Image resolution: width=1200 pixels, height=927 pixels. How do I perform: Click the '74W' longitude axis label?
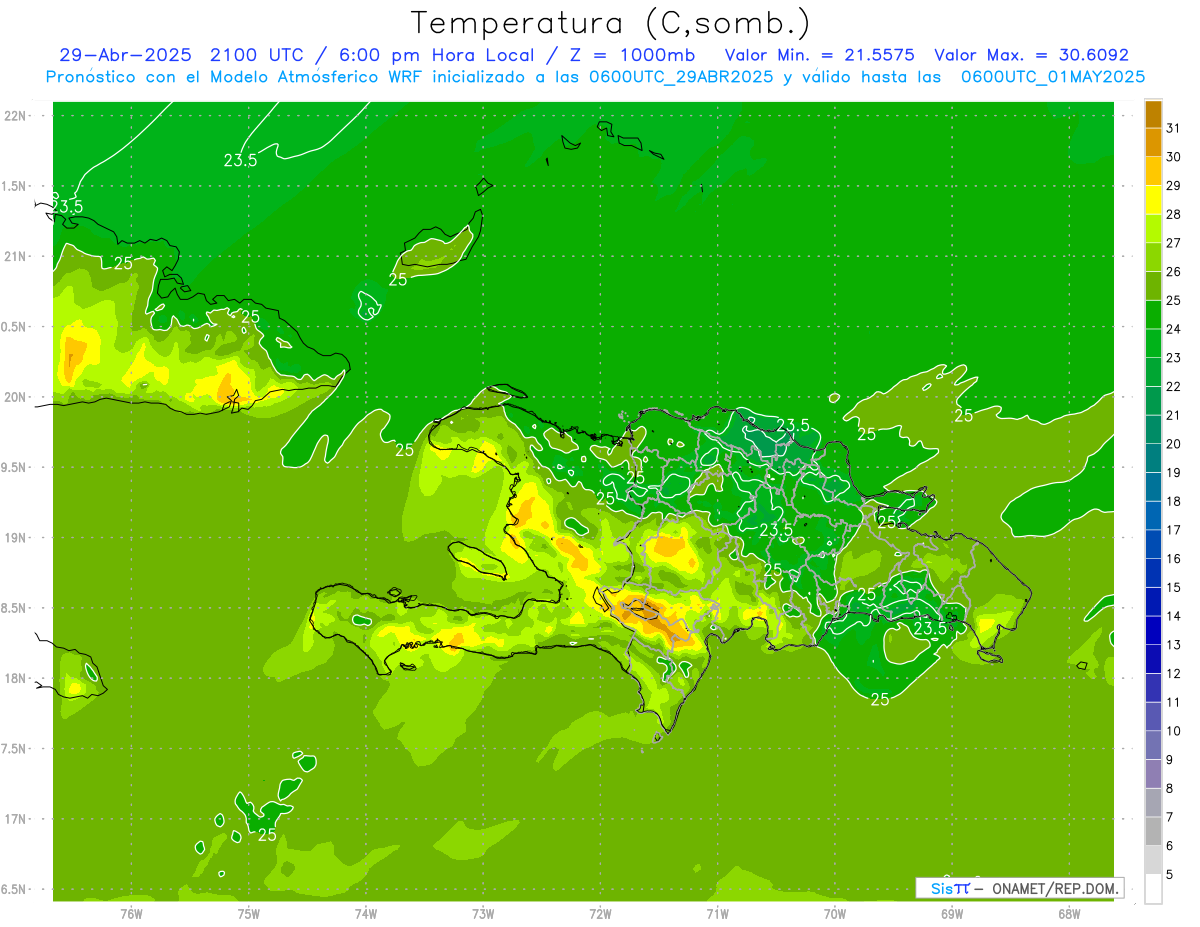tap(366, 913)
